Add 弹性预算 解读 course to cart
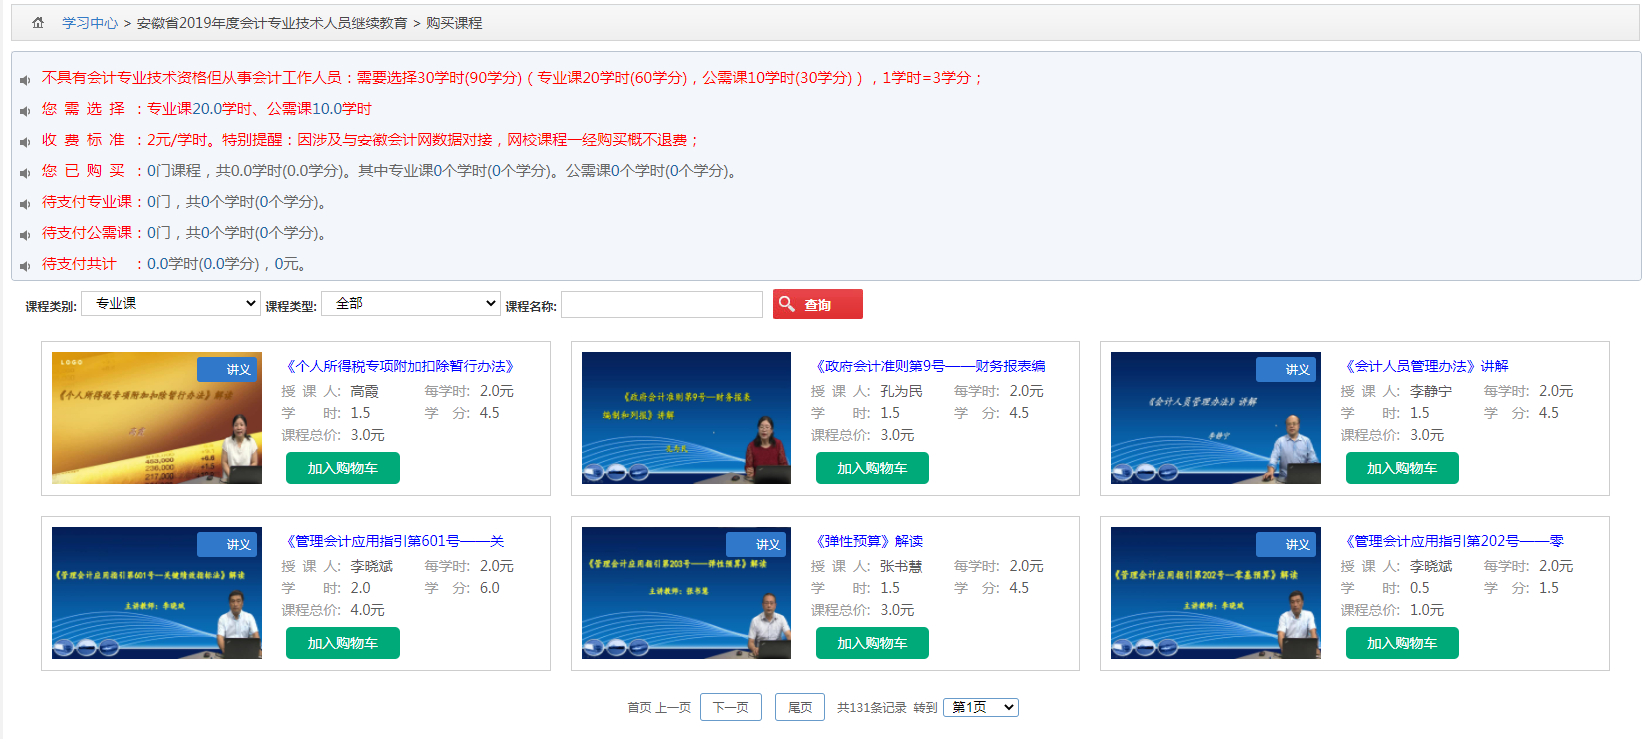This screenshot has width=1645, height=739. (x=871, y=644)
